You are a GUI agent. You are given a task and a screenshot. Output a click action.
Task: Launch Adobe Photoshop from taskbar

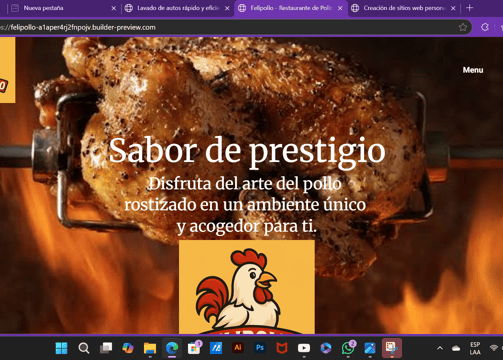tap(260, 348)
